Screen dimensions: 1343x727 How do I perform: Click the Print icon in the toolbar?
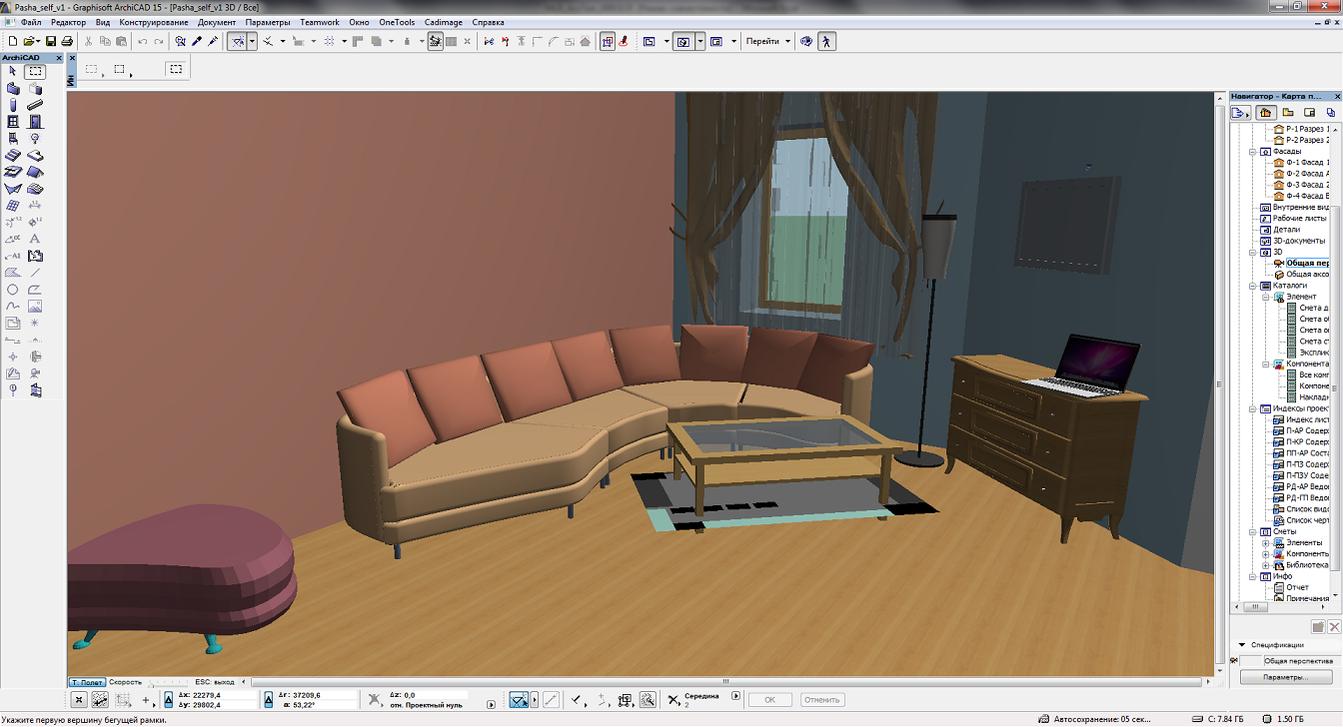67,41
